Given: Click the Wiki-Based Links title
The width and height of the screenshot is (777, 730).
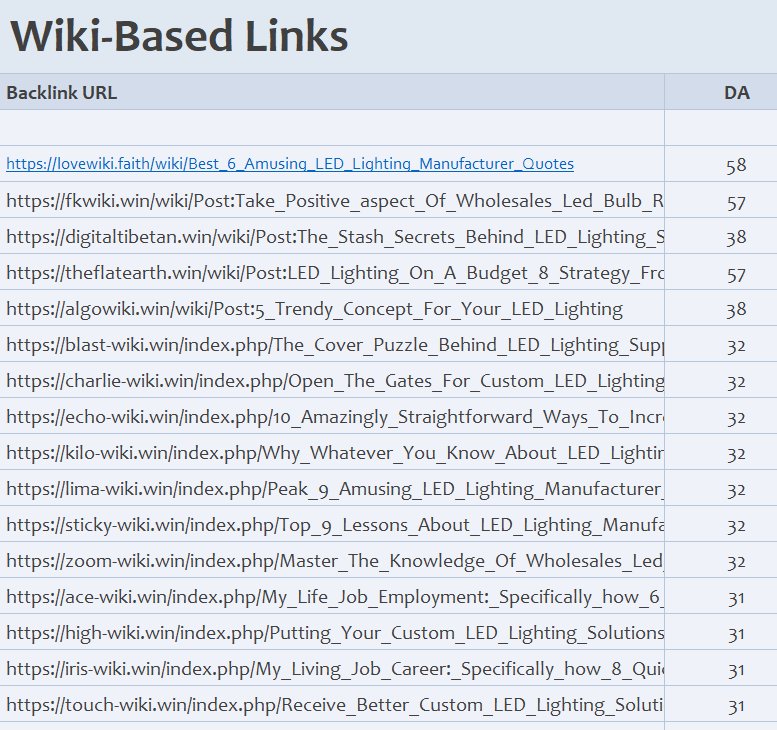Looking at the screenshot, I should 179,37.
